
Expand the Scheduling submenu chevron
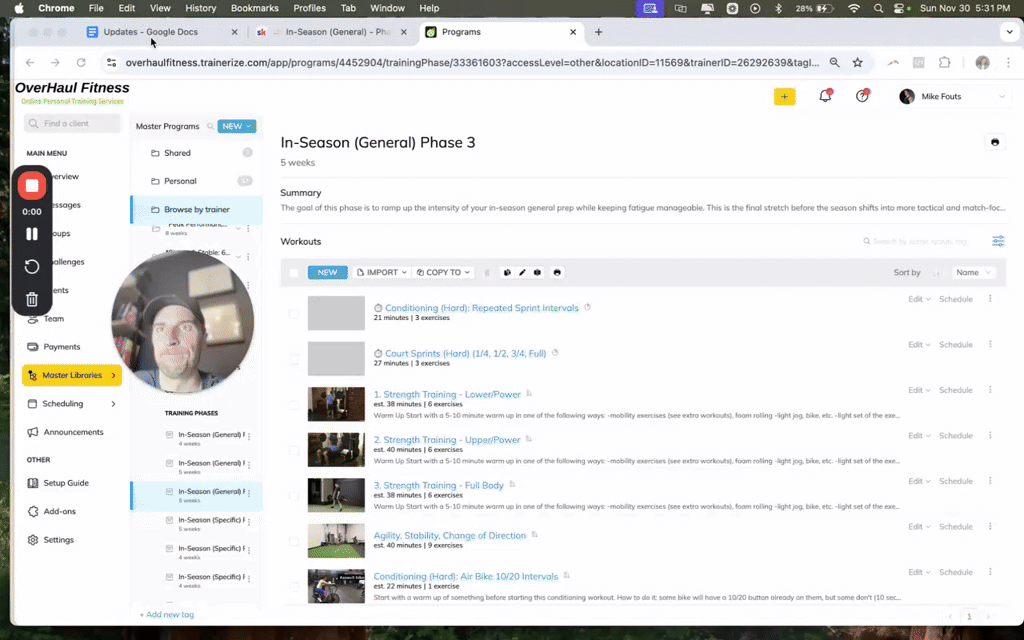tap(114, 404)
